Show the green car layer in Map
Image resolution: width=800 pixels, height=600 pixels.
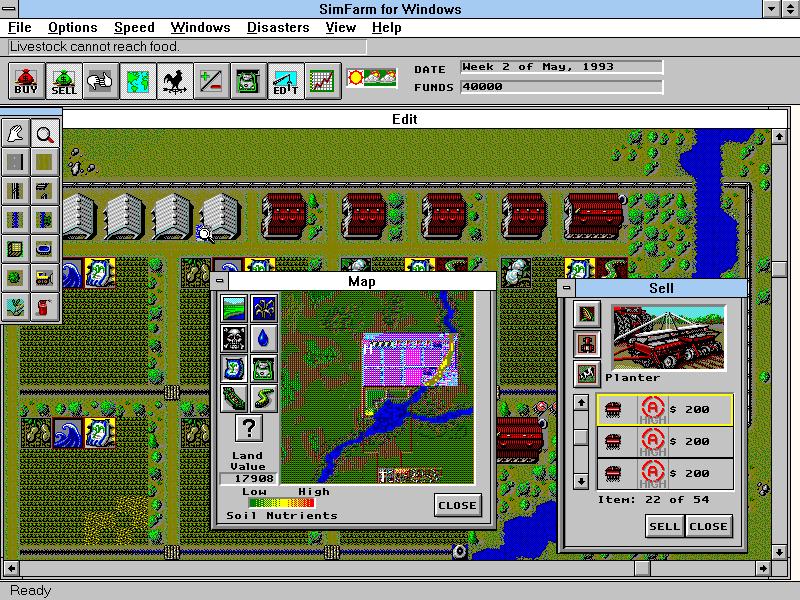click(x=264, y=368)
